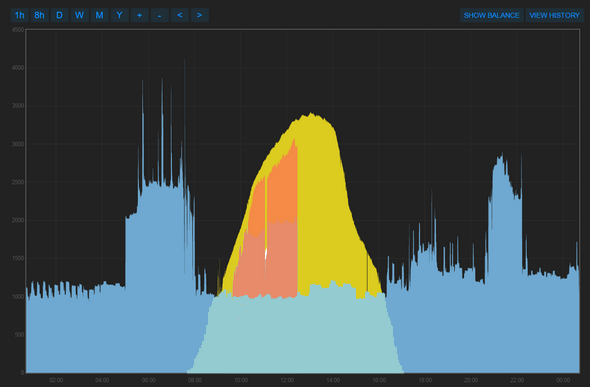Select the D (day) view
Screen dimensions: 590x387
tap(59, 15)
